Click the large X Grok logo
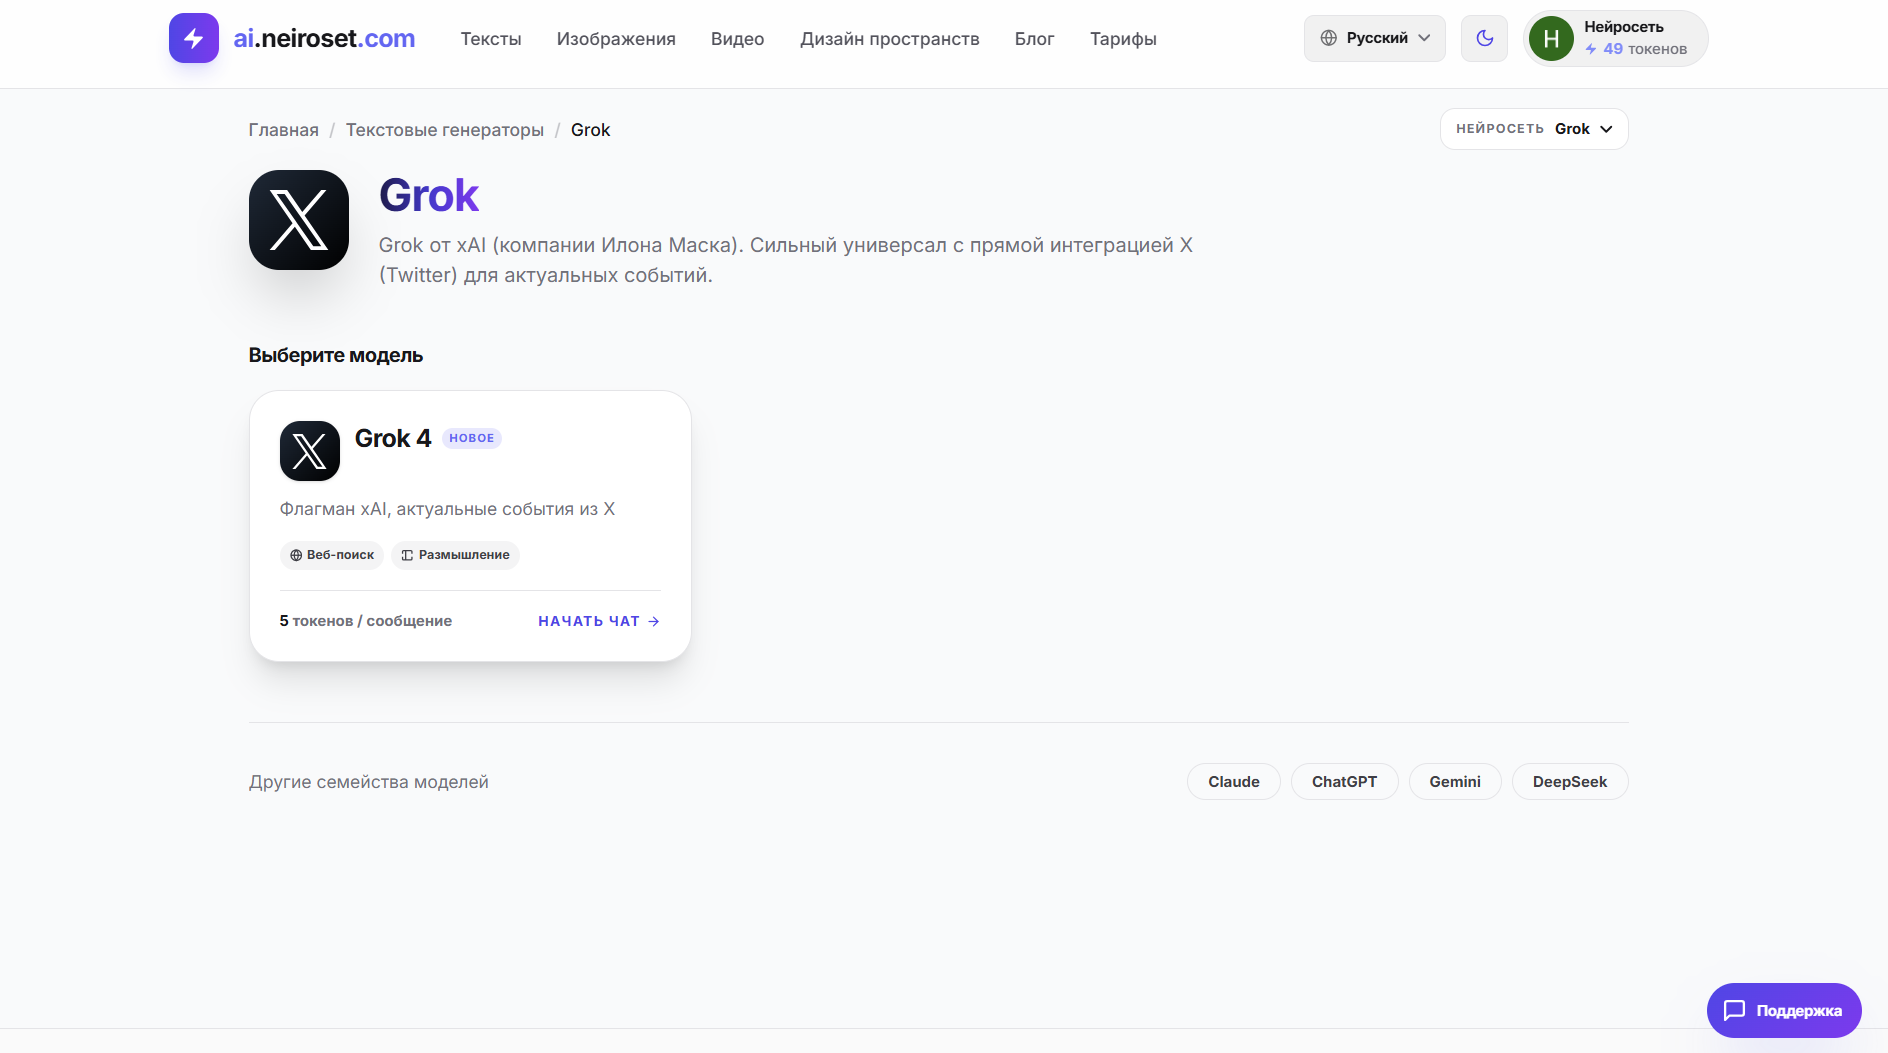This screenshot has width=1888, height=1053. [299, 220]
